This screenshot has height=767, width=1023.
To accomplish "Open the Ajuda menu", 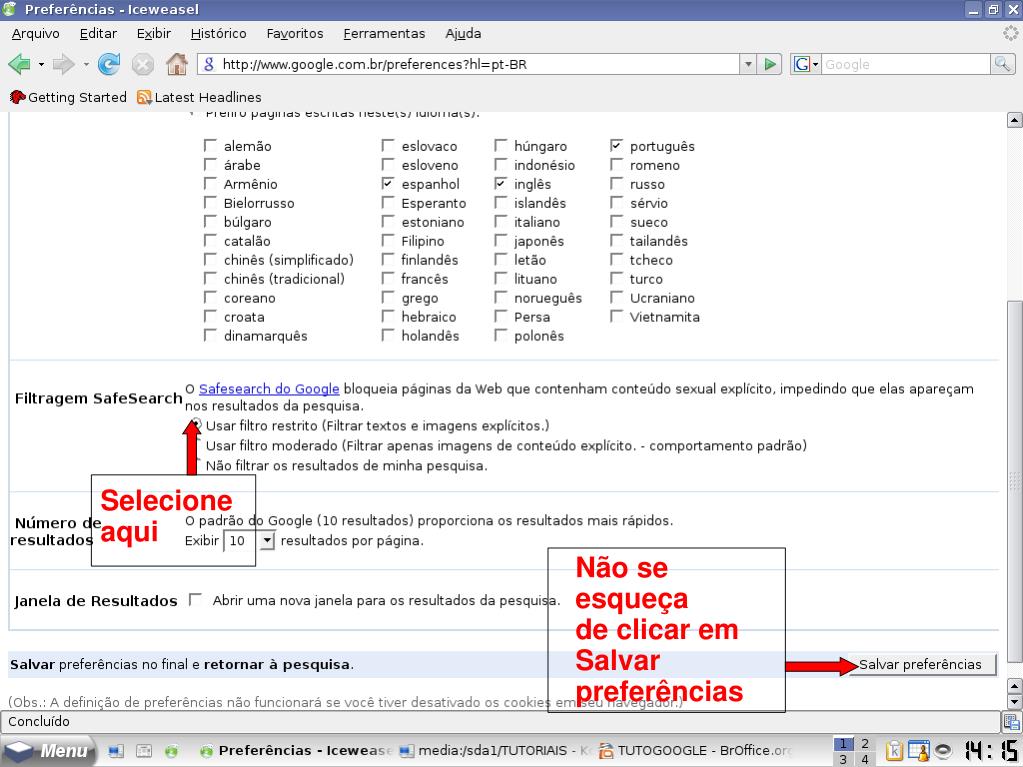I will coord(463,33).
